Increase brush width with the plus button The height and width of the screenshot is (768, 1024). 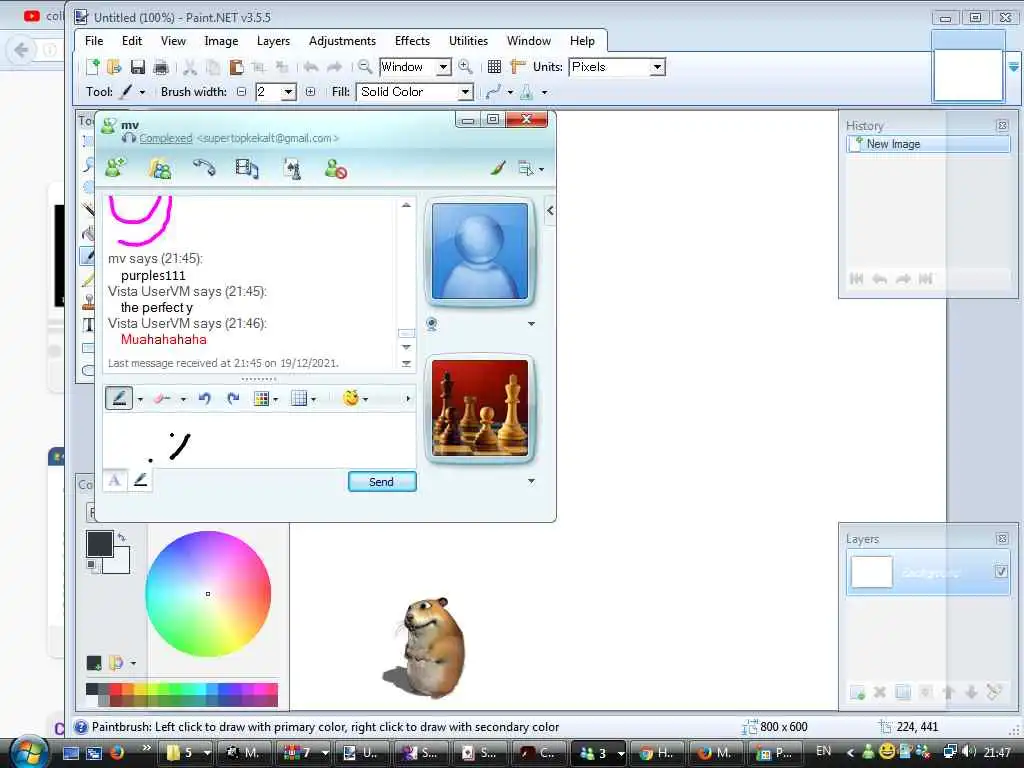pyautogui.click(x=310, y=92)
